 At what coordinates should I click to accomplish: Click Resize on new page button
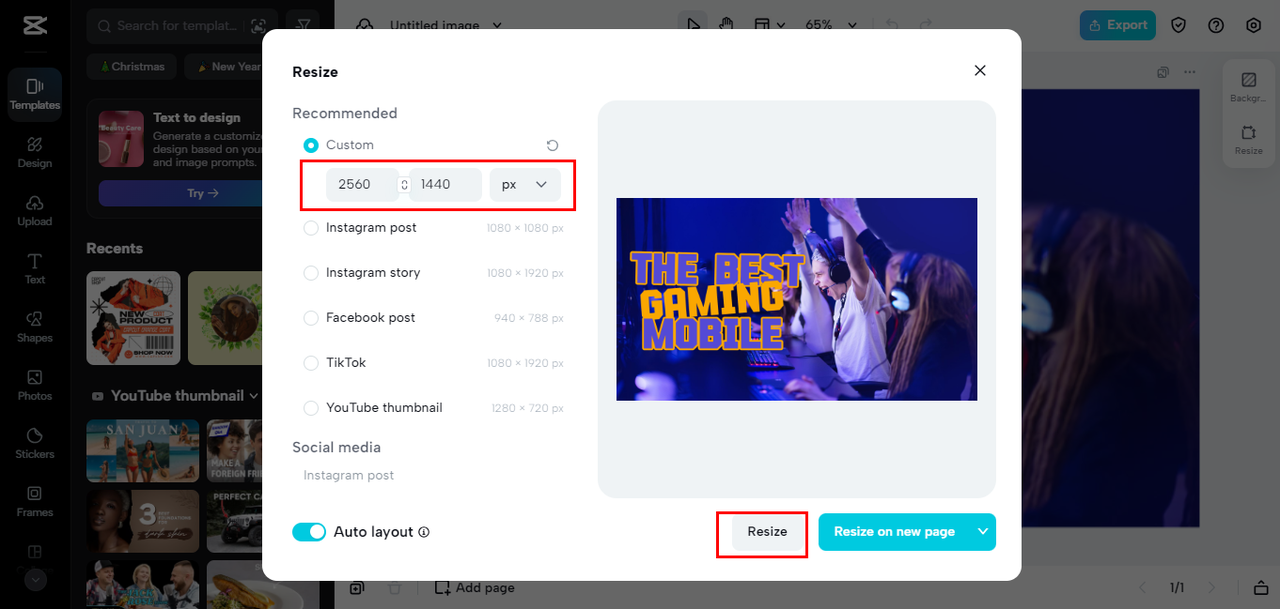coord(894,531)
